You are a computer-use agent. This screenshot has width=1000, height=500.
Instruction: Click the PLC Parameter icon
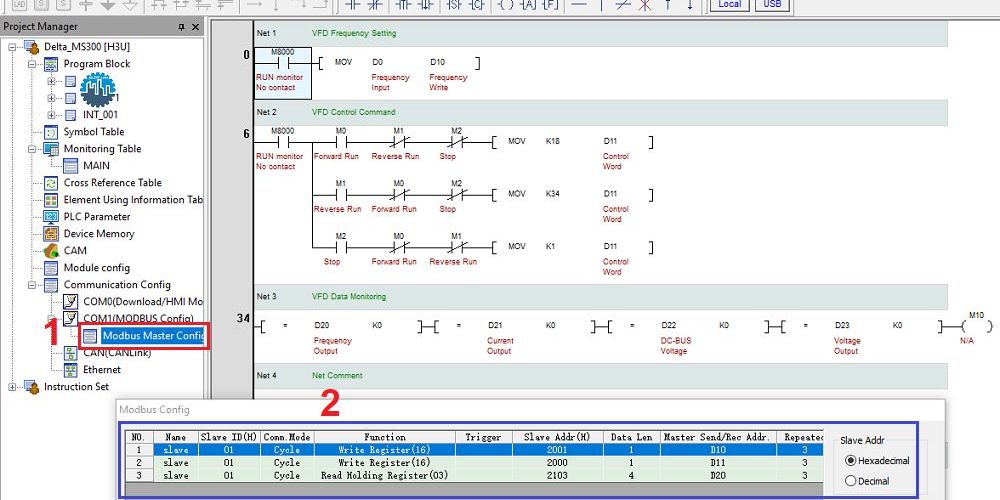point(51,217)
